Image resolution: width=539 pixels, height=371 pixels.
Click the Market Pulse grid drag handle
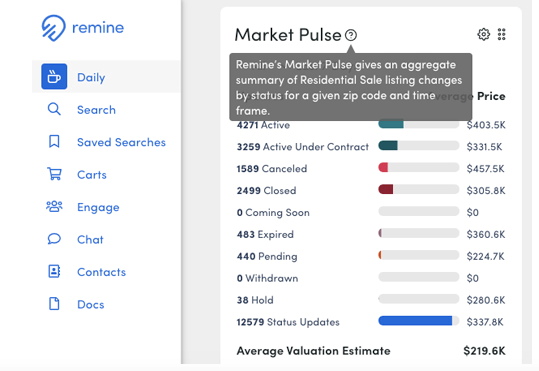(x=502, y=34)
